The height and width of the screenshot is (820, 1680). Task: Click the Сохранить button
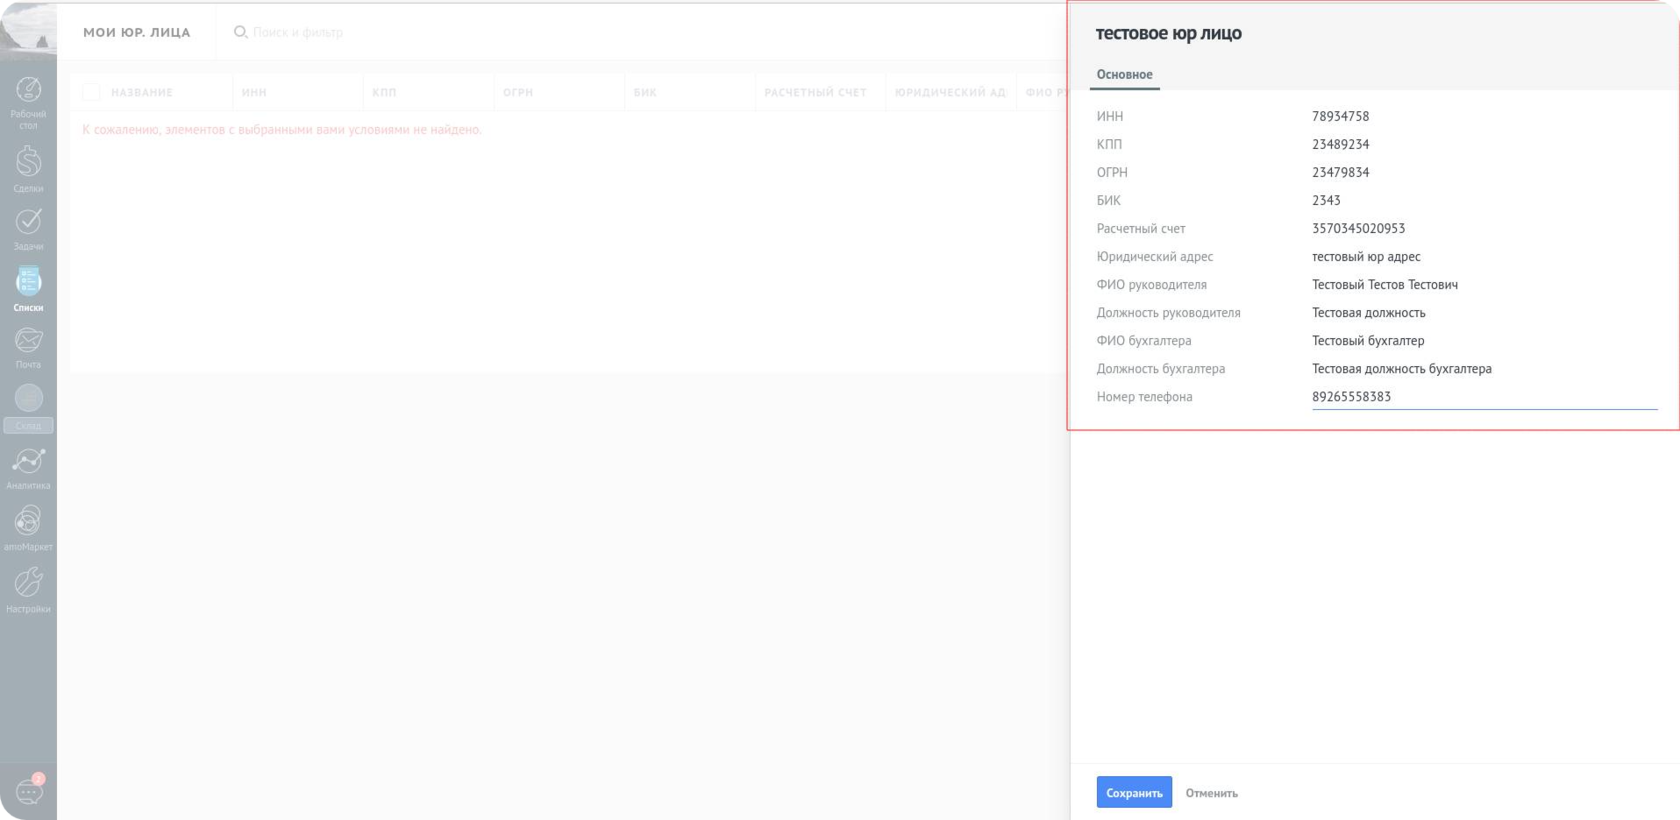1134,793
